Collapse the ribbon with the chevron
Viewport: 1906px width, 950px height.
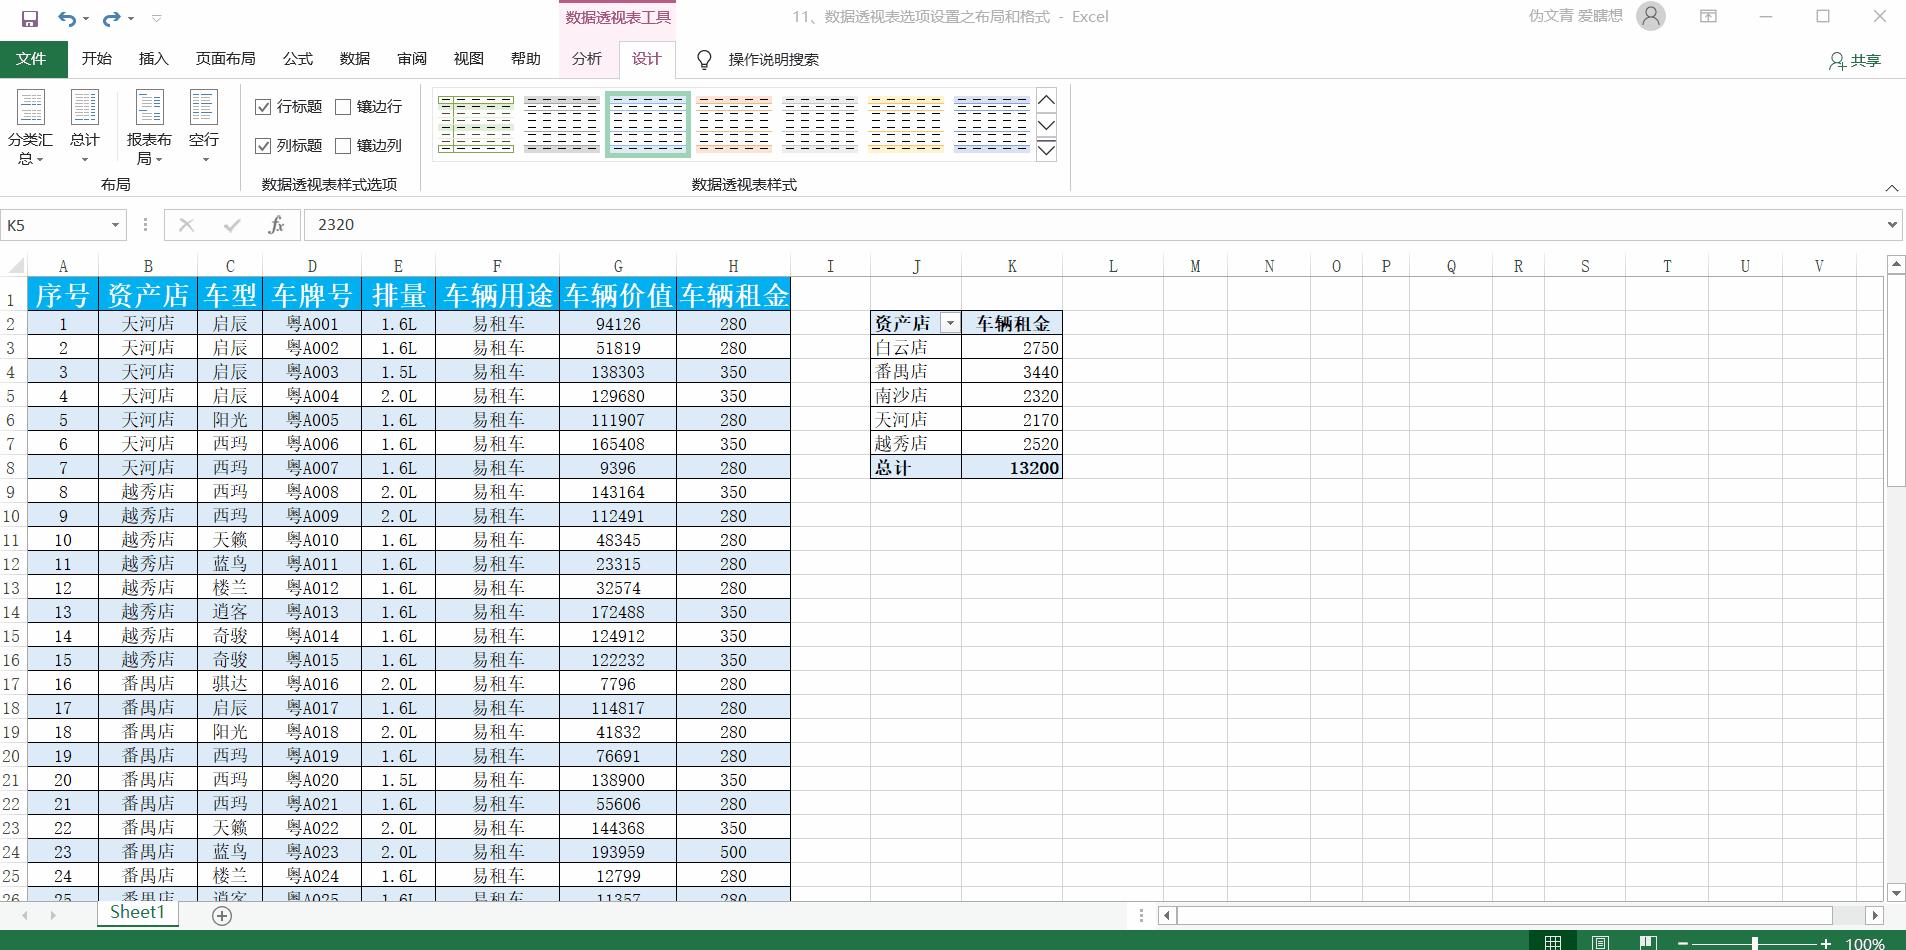pyautogui.click(x=1891, y=188)
